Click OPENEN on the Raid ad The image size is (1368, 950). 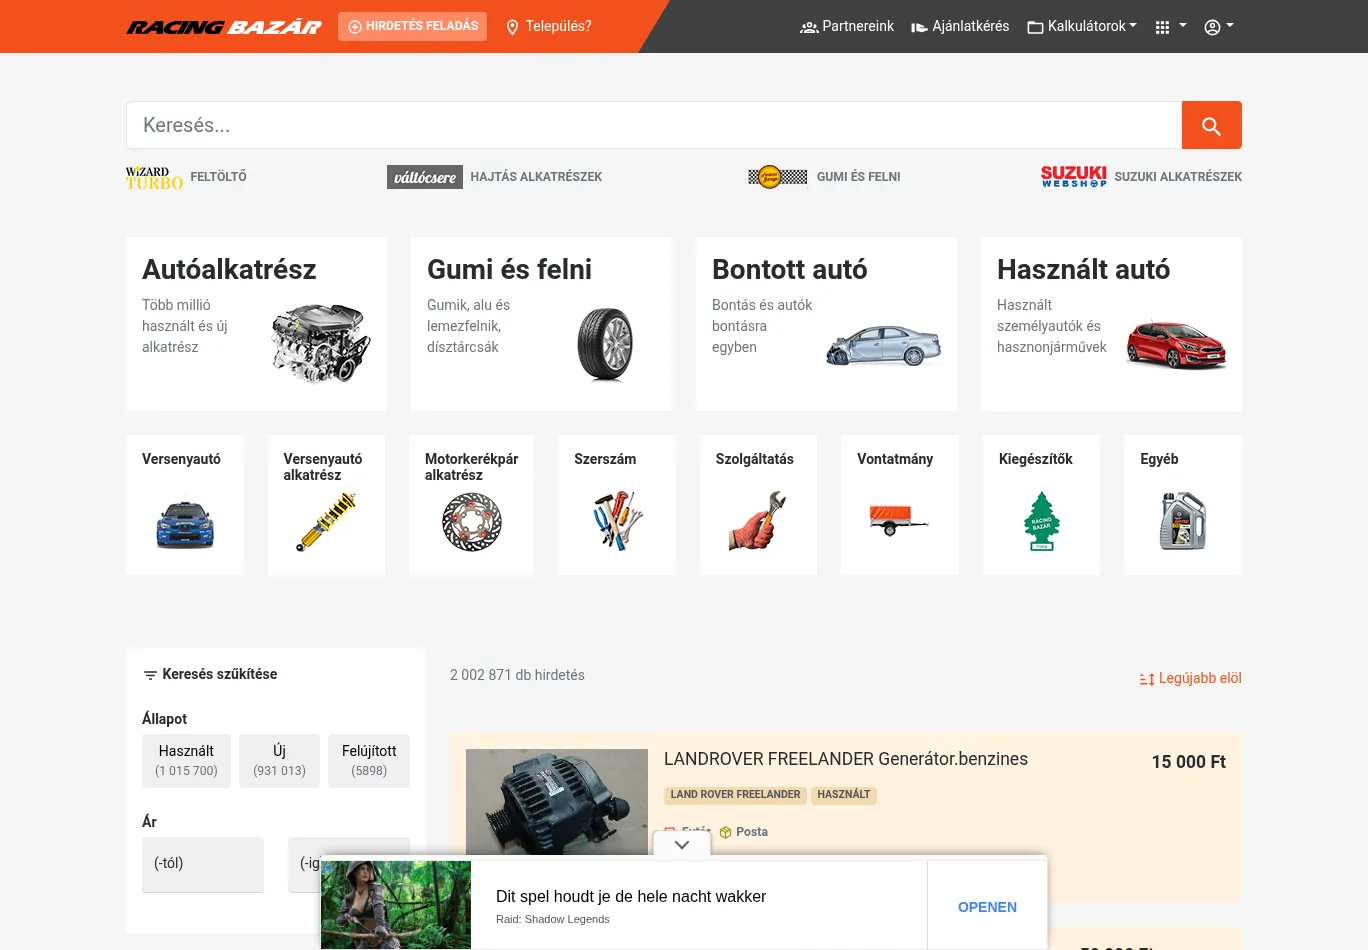coord(987,907)
